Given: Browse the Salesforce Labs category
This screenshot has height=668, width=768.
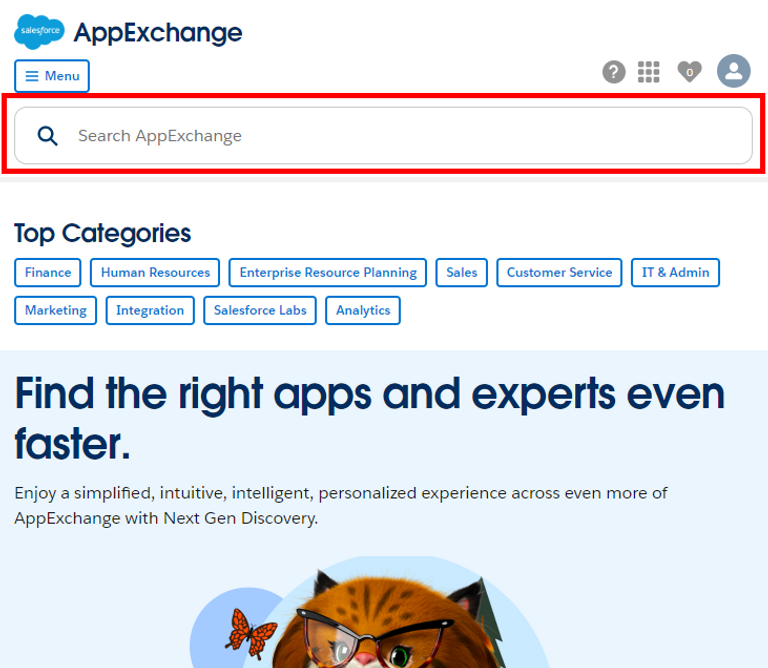Looking at the screenshot, I should tap(260, 310).
